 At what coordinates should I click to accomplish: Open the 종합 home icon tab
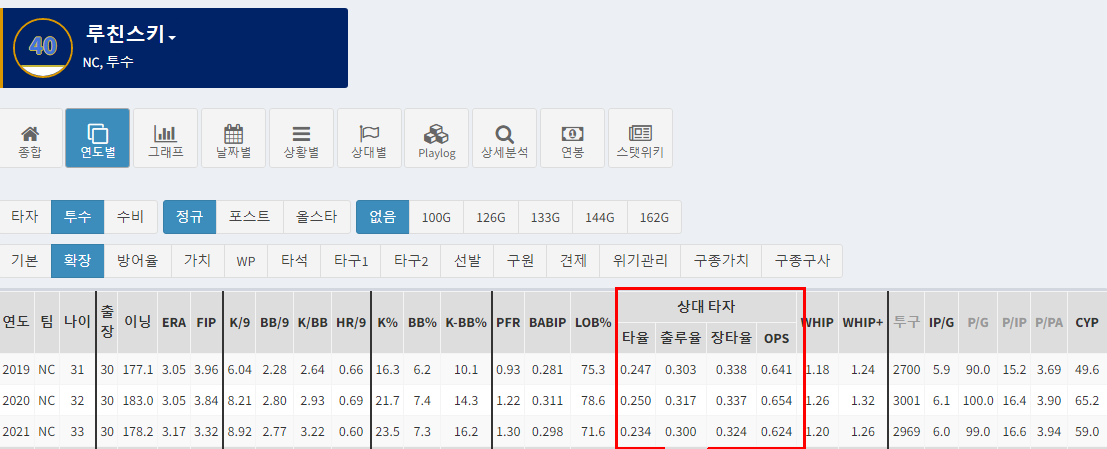[x=30, y=138]
